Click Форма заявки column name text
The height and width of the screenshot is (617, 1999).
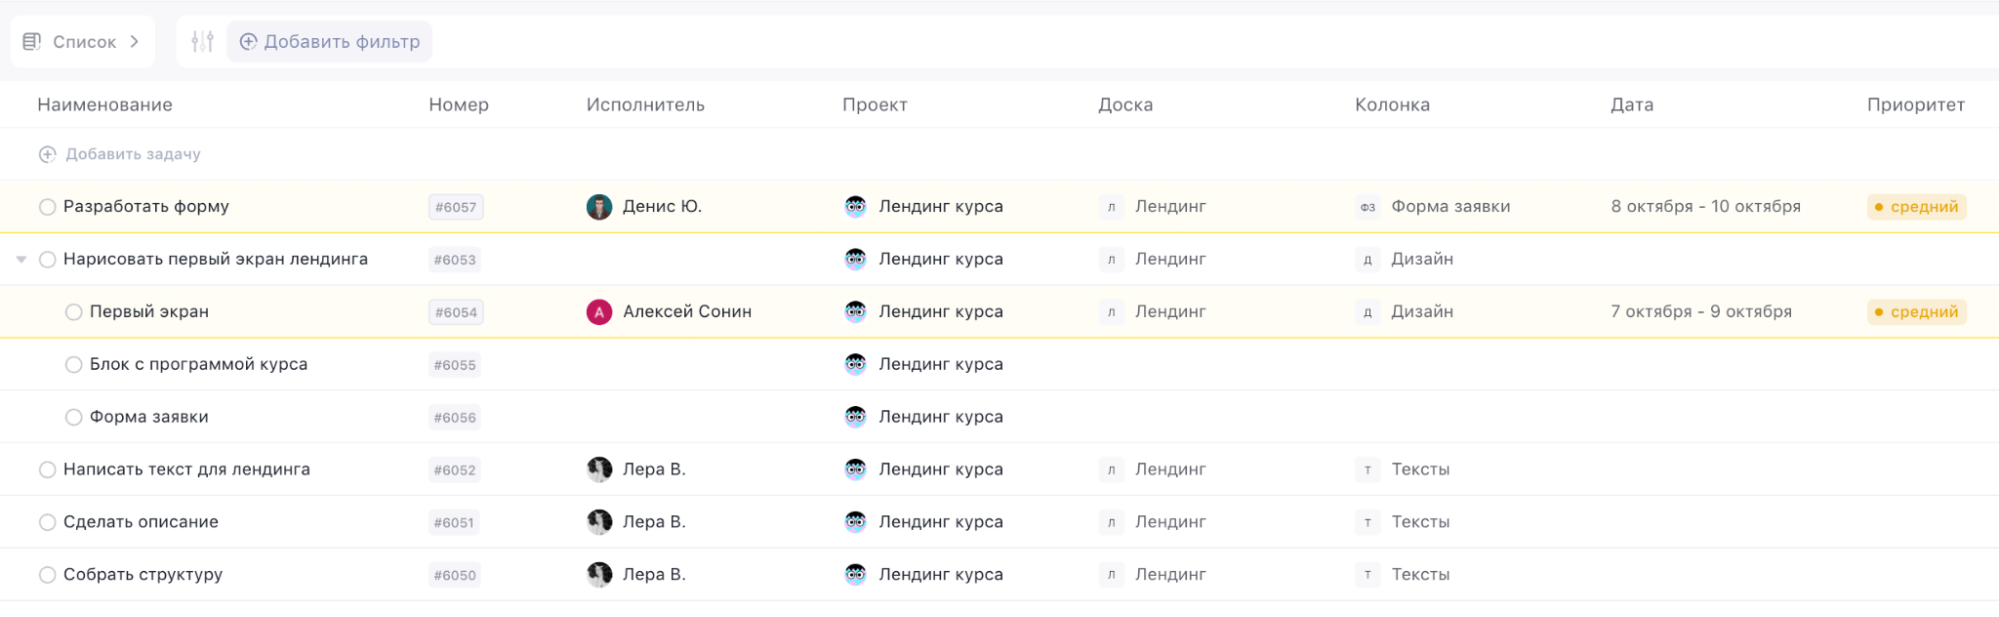tap(1450, 207)
